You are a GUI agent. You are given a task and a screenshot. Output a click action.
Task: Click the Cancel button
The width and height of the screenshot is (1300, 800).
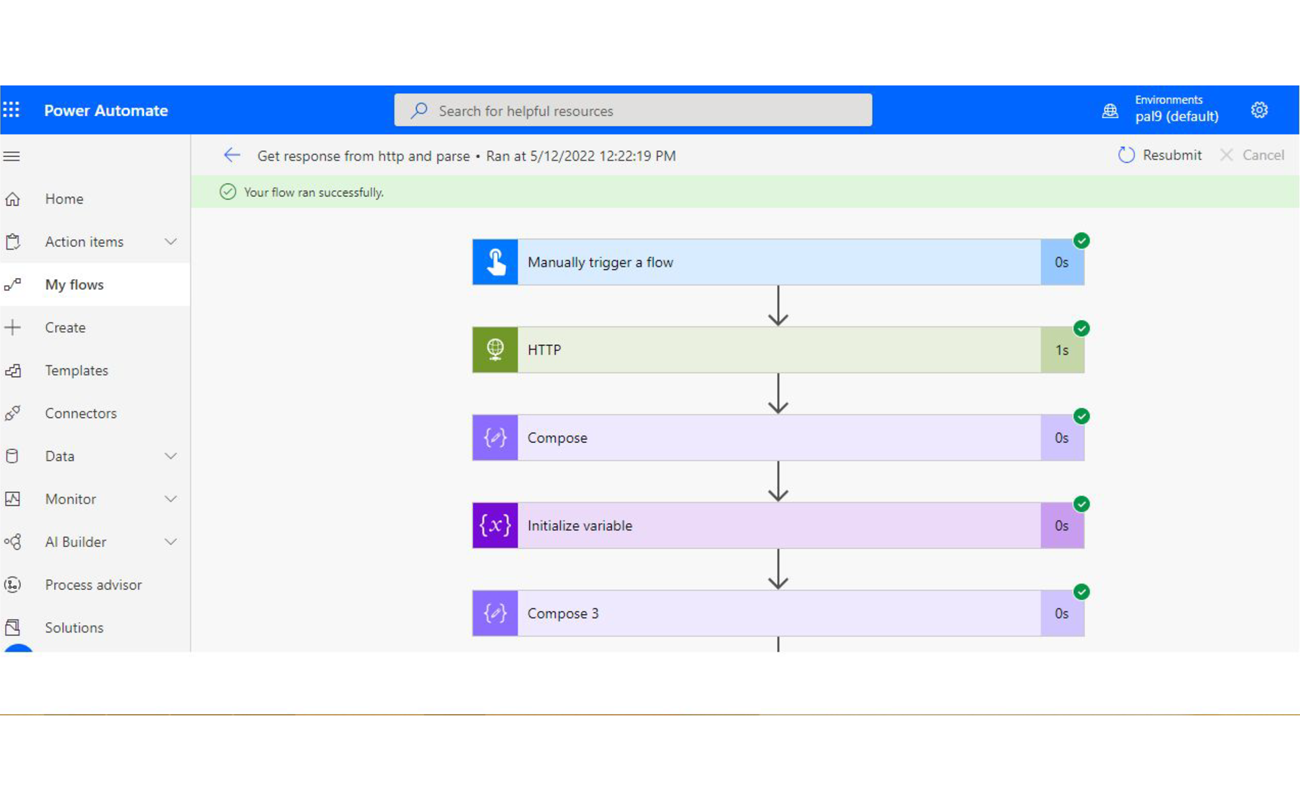pos(1251,155)
